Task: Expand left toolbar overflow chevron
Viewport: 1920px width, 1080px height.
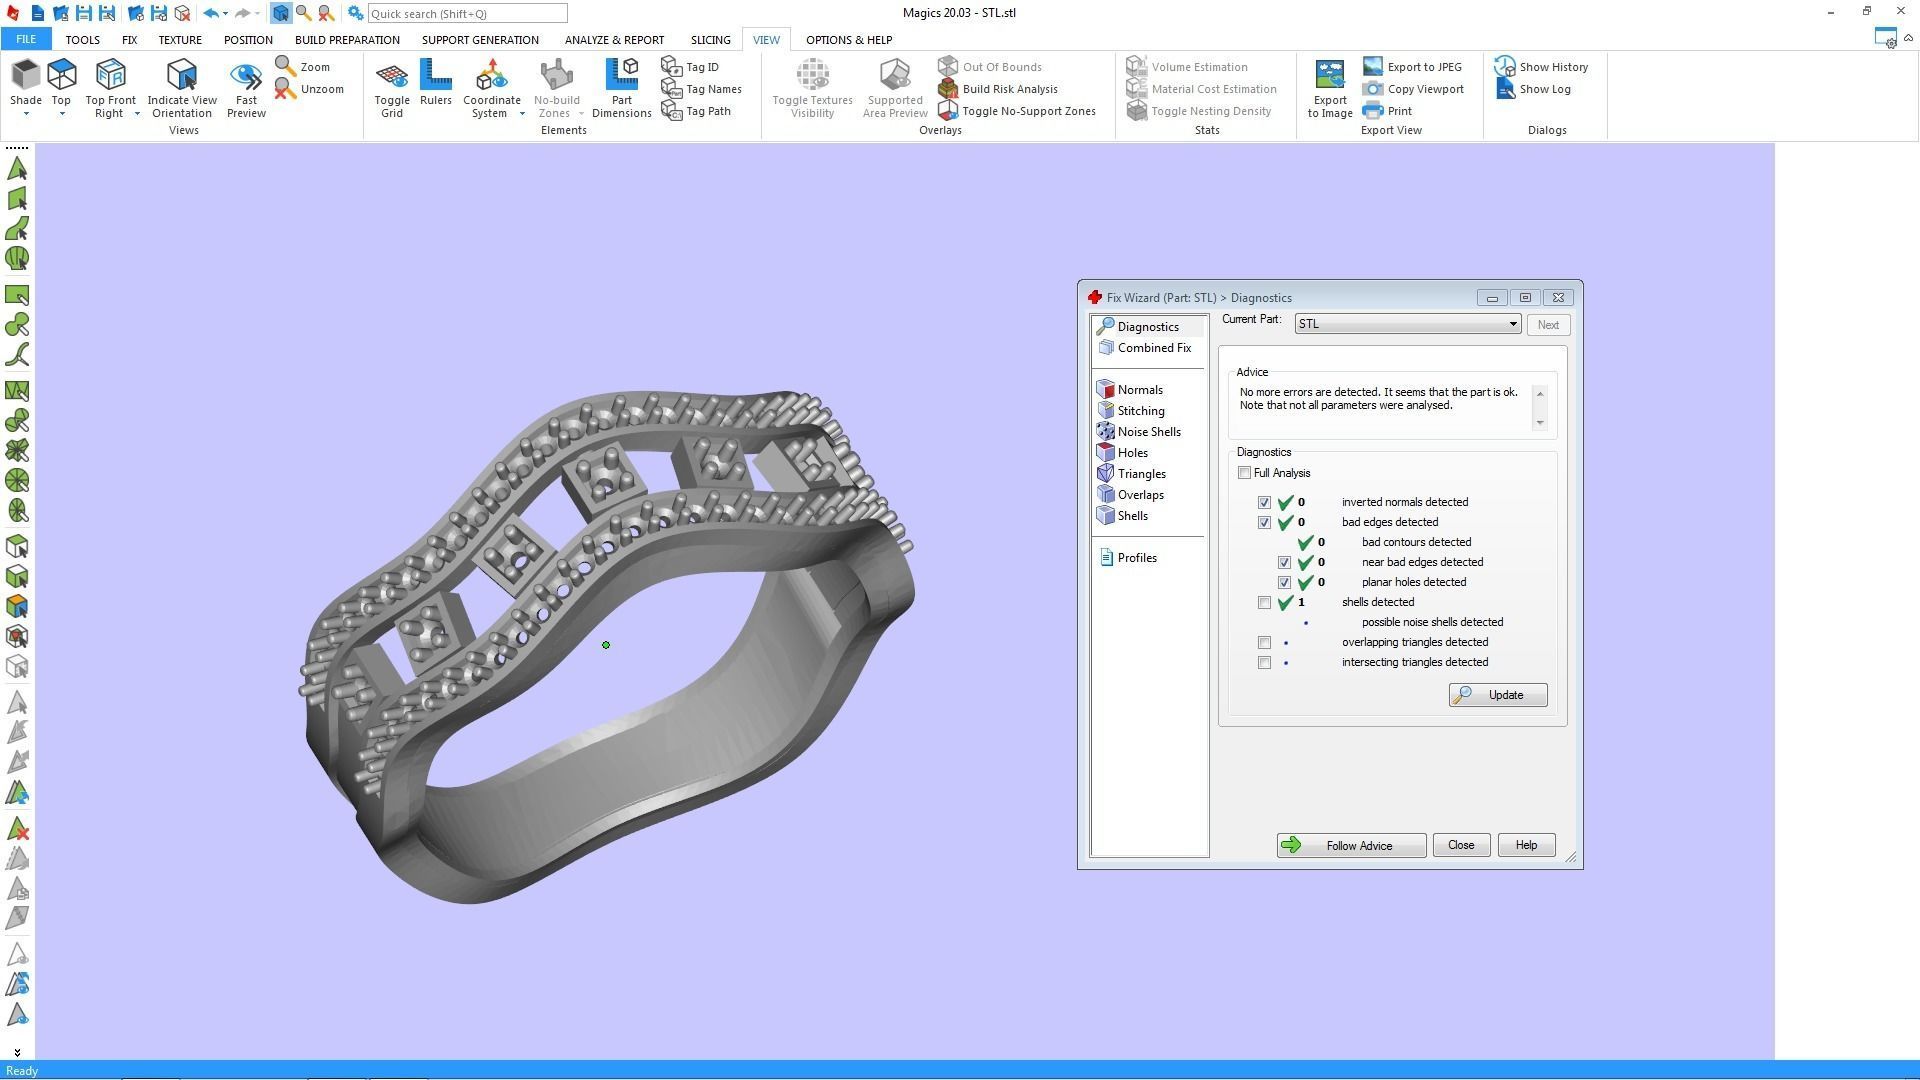Action: 17,1052
